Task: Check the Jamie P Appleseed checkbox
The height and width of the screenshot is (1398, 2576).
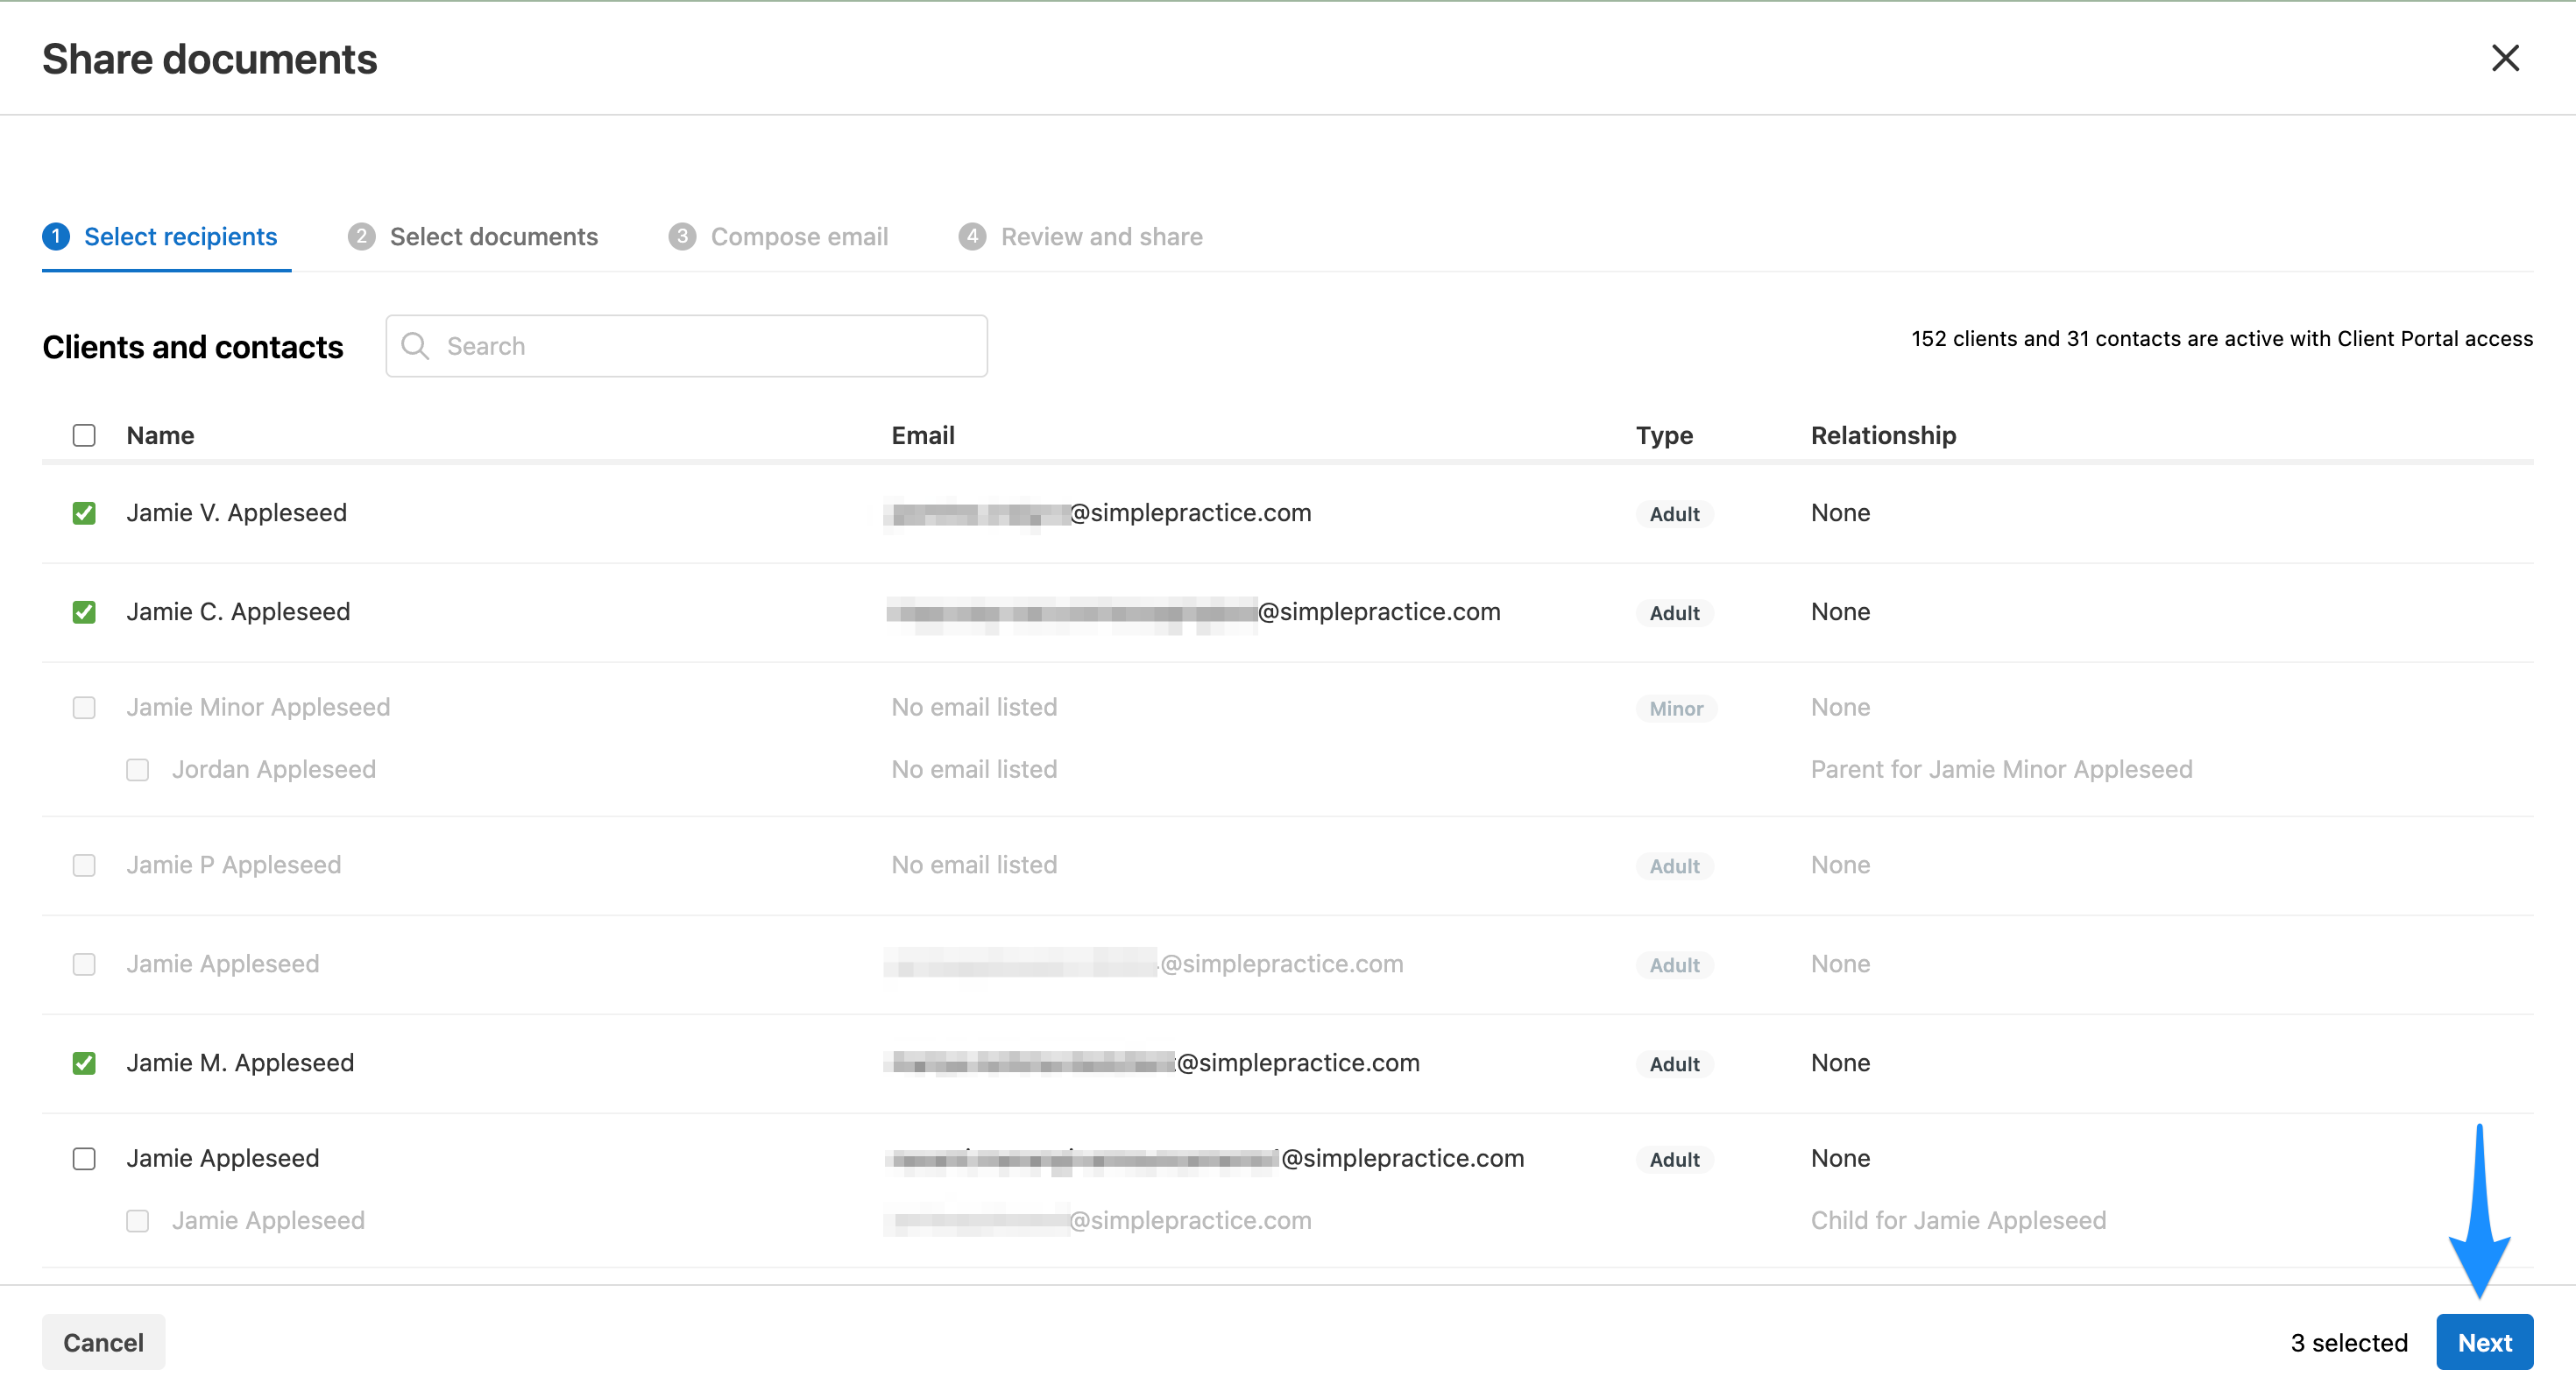Action: pos(84,865)
